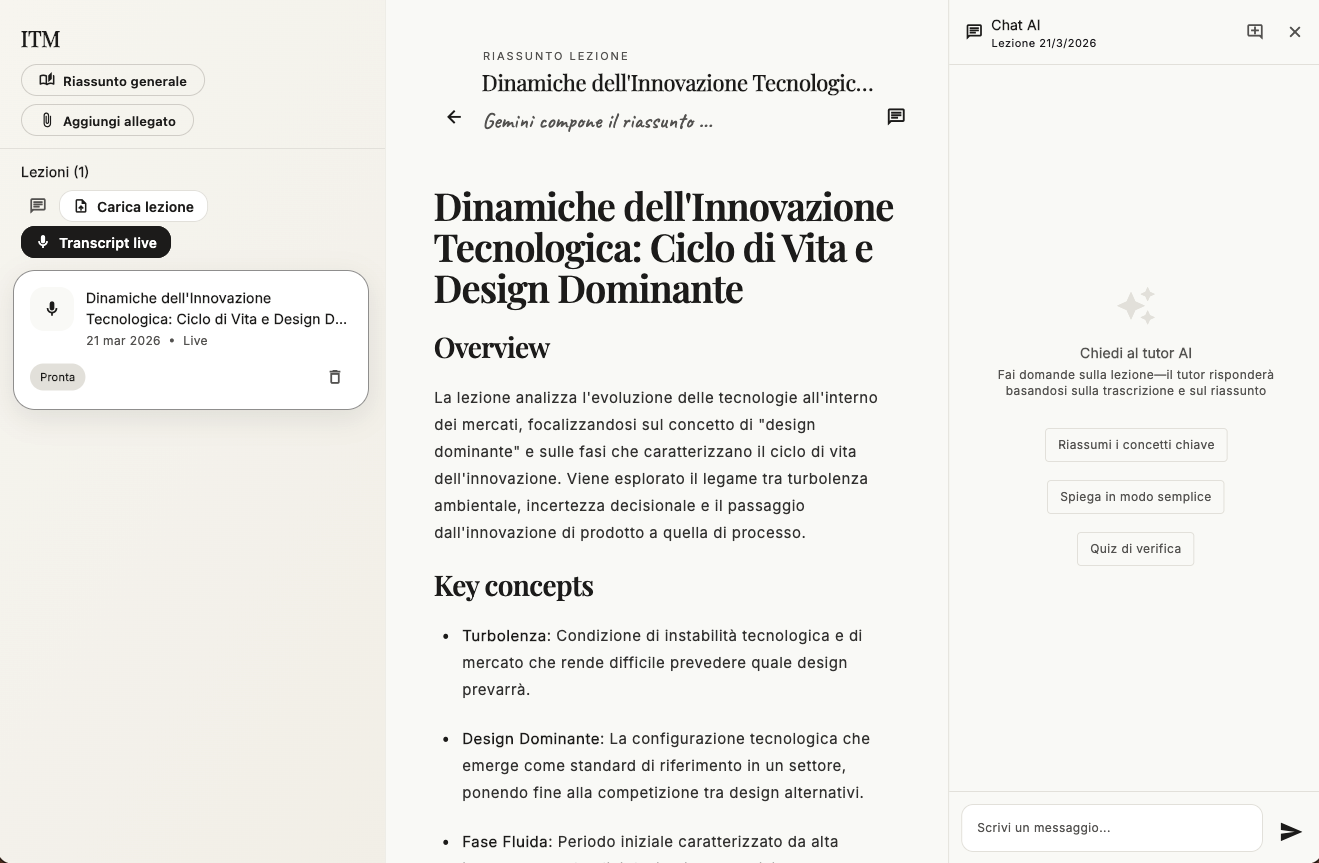Open the Riassunto generale view

coord(112,80)
